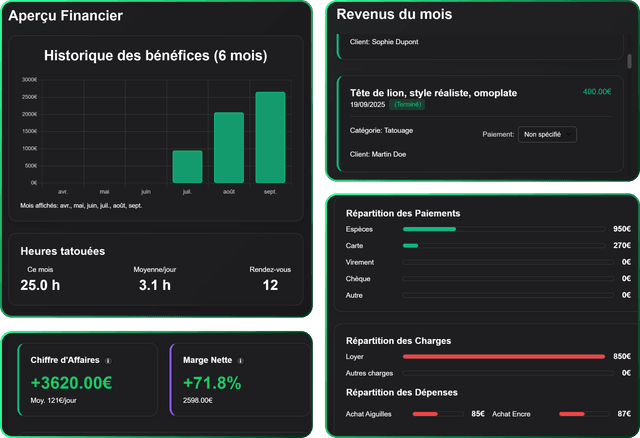Click the août bar in profit chart
The image size is (640, 438).
[229, 148]
